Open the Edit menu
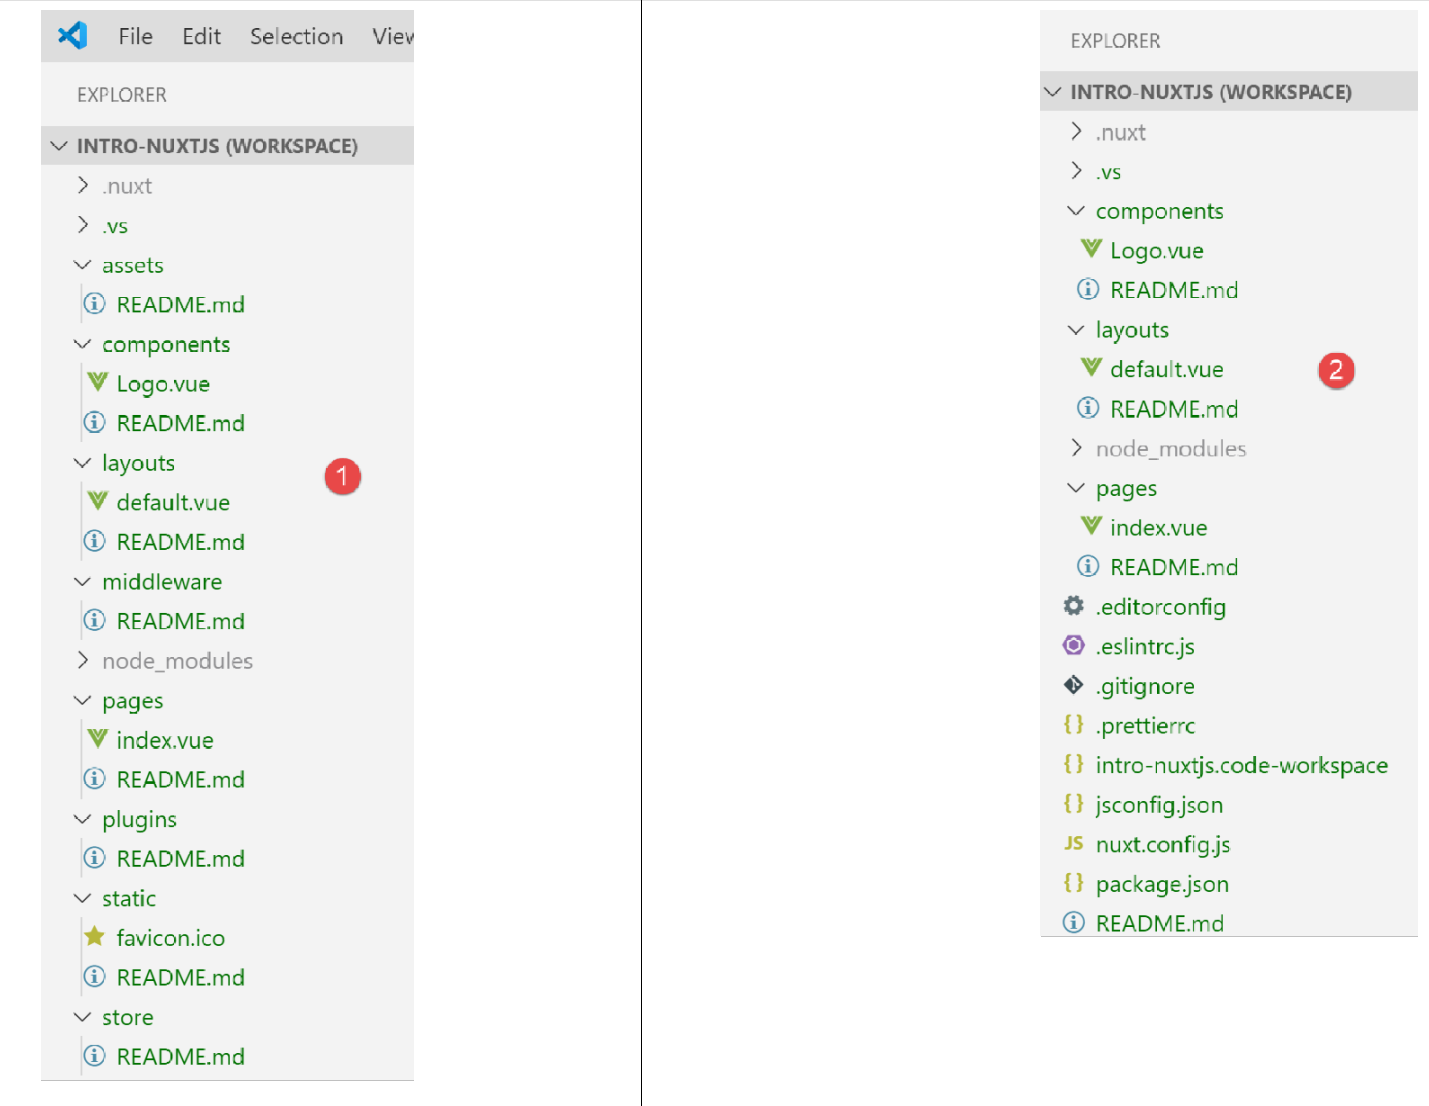The width and height of the screenshot is (1429, 1106). pyautogui.click(x=201, y=37)
